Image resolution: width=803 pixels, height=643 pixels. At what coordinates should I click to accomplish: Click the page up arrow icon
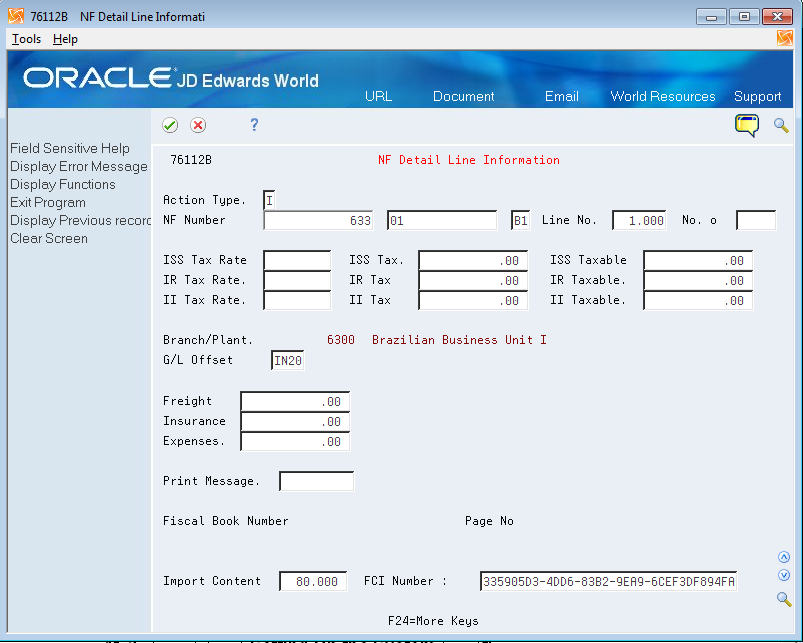[784, 557]
